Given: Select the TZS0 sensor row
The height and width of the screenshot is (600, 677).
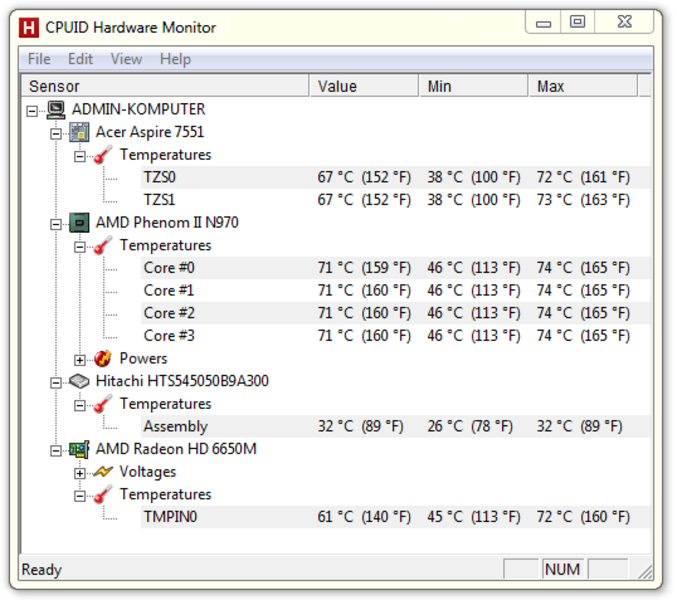Looking at the screenshot, I should pos(395,177).
